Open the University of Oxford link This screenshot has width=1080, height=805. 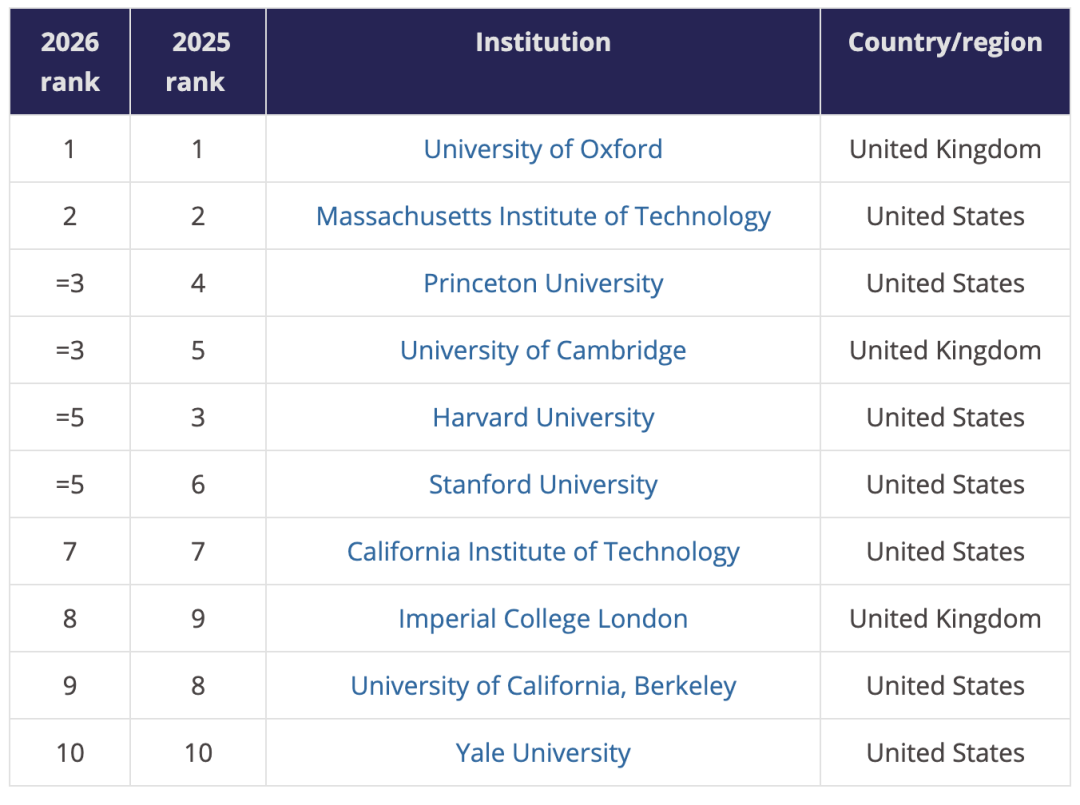pyautogui.click(x=543, y=149)
